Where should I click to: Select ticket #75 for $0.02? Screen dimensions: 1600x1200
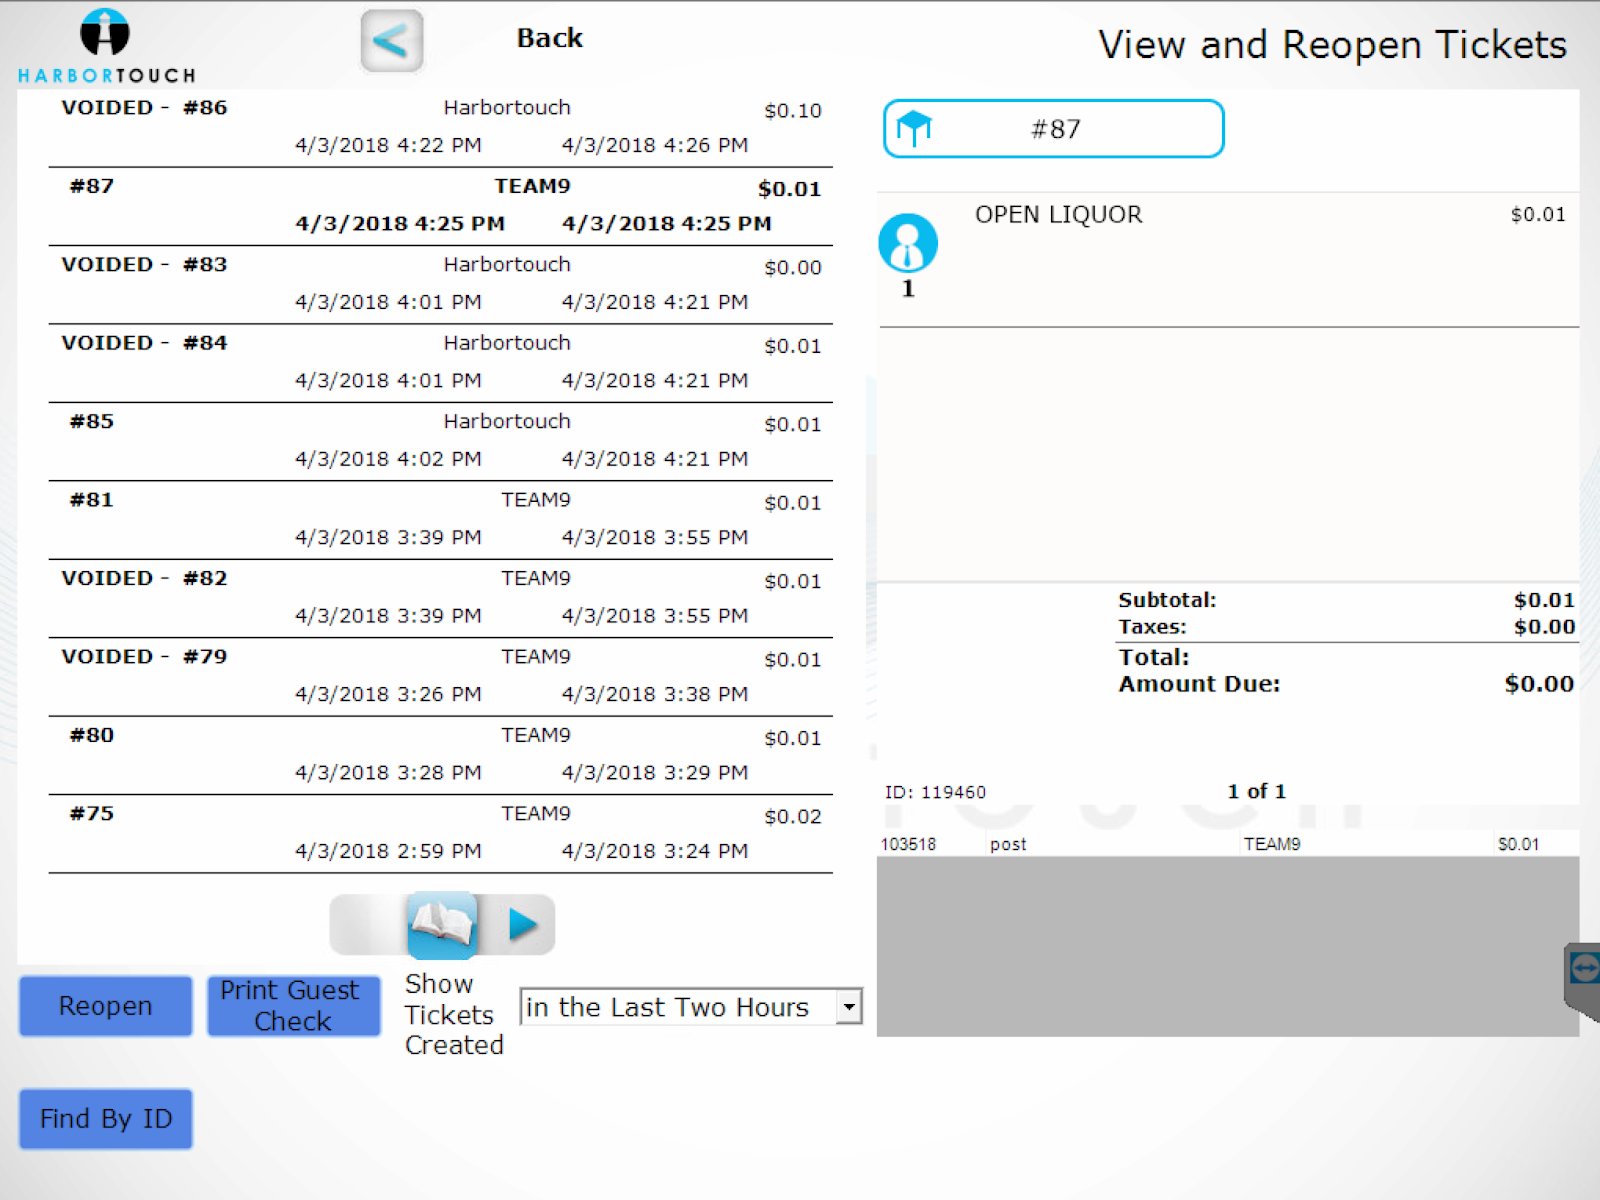click(440, 833)
